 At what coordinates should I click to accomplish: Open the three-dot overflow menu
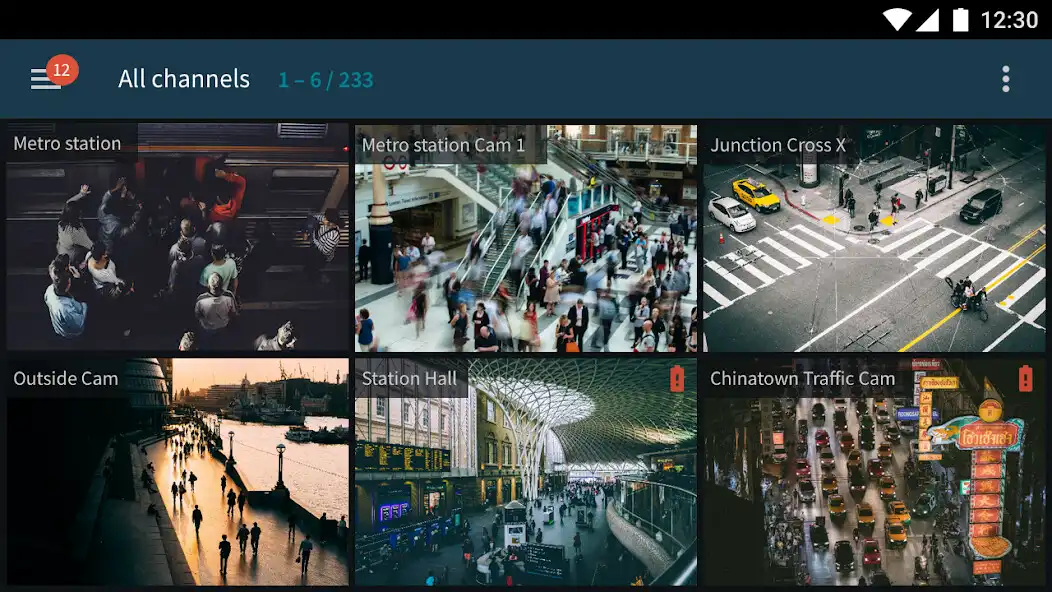(1005, 79)
